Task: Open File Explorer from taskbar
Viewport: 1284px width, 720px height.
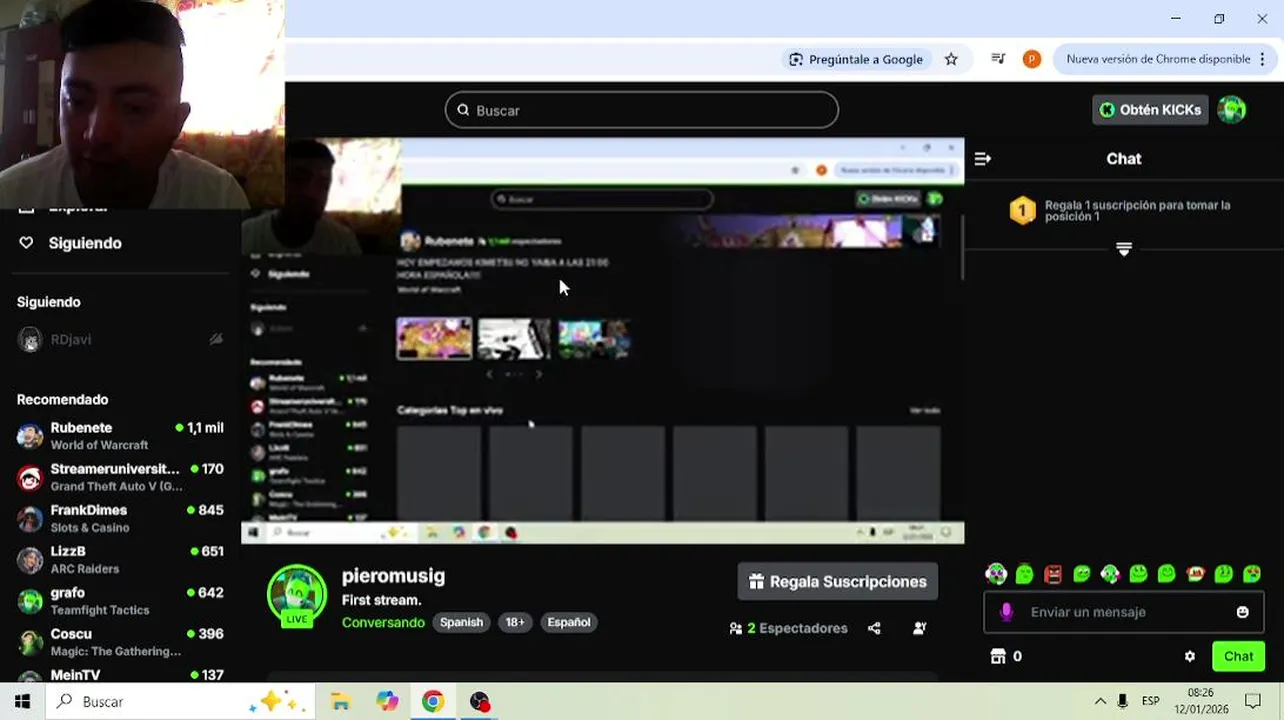Action: (x=340, y=702)
